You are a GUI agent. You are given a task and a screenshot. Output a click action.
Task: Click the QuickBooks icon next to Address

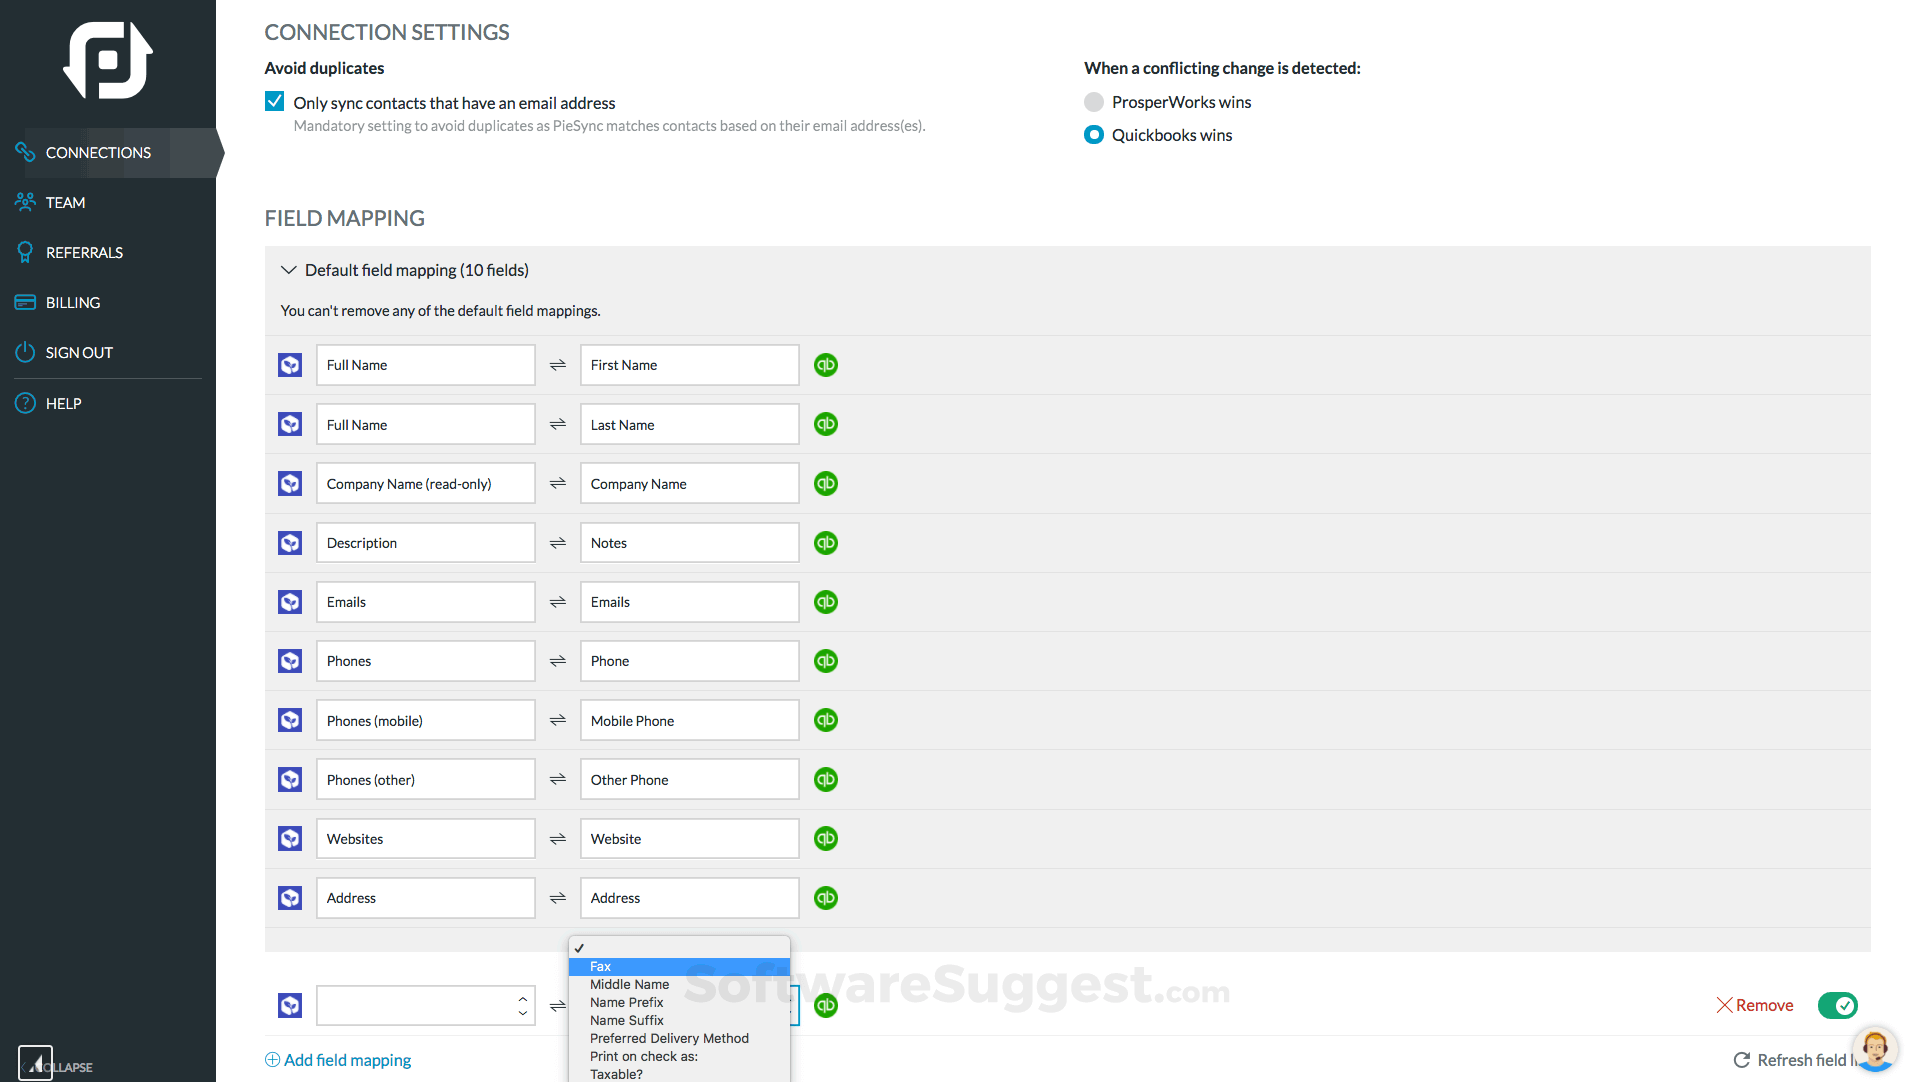point(826,898)
